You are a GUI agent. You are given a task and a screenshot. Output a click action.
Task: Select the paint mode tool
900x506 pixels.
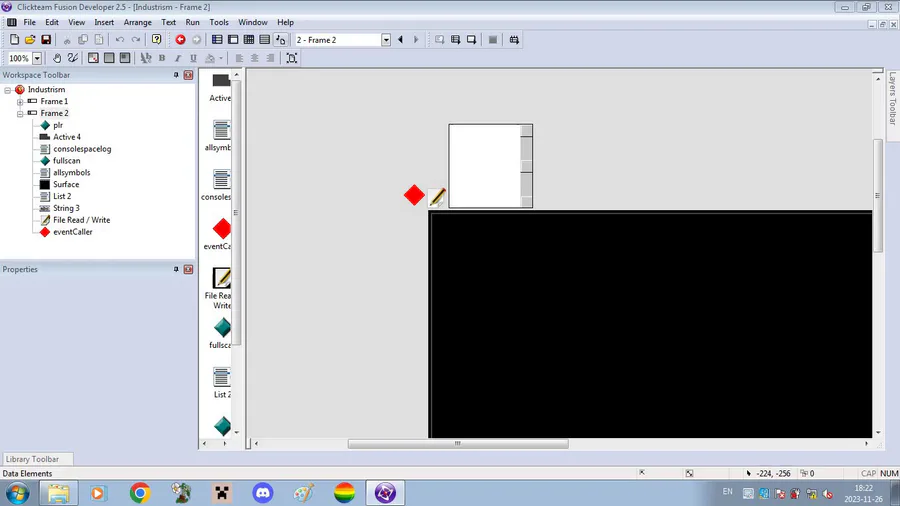72,58
